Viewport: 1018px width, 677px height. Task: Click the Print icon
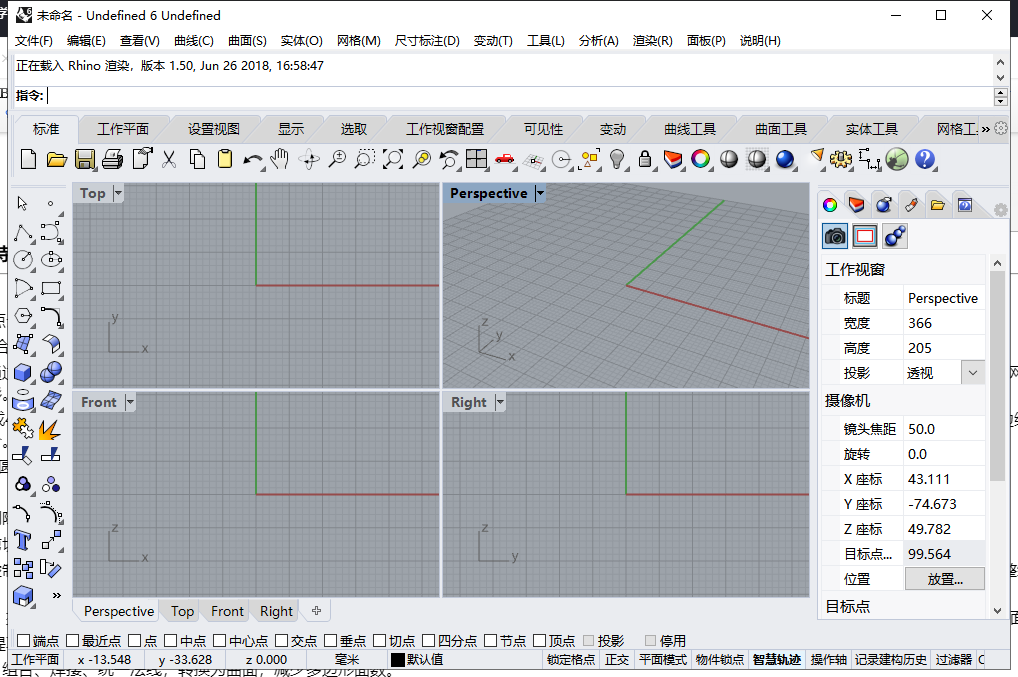click(x=113, y=159)
